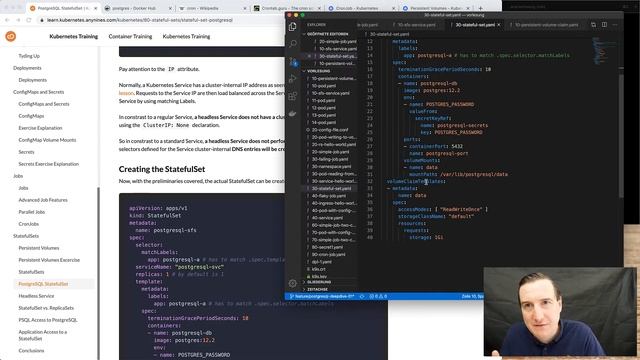The width and height of the screenshot is (640, 360).
Task: Click the anynines logo on the training page
Action: (11, 36)
